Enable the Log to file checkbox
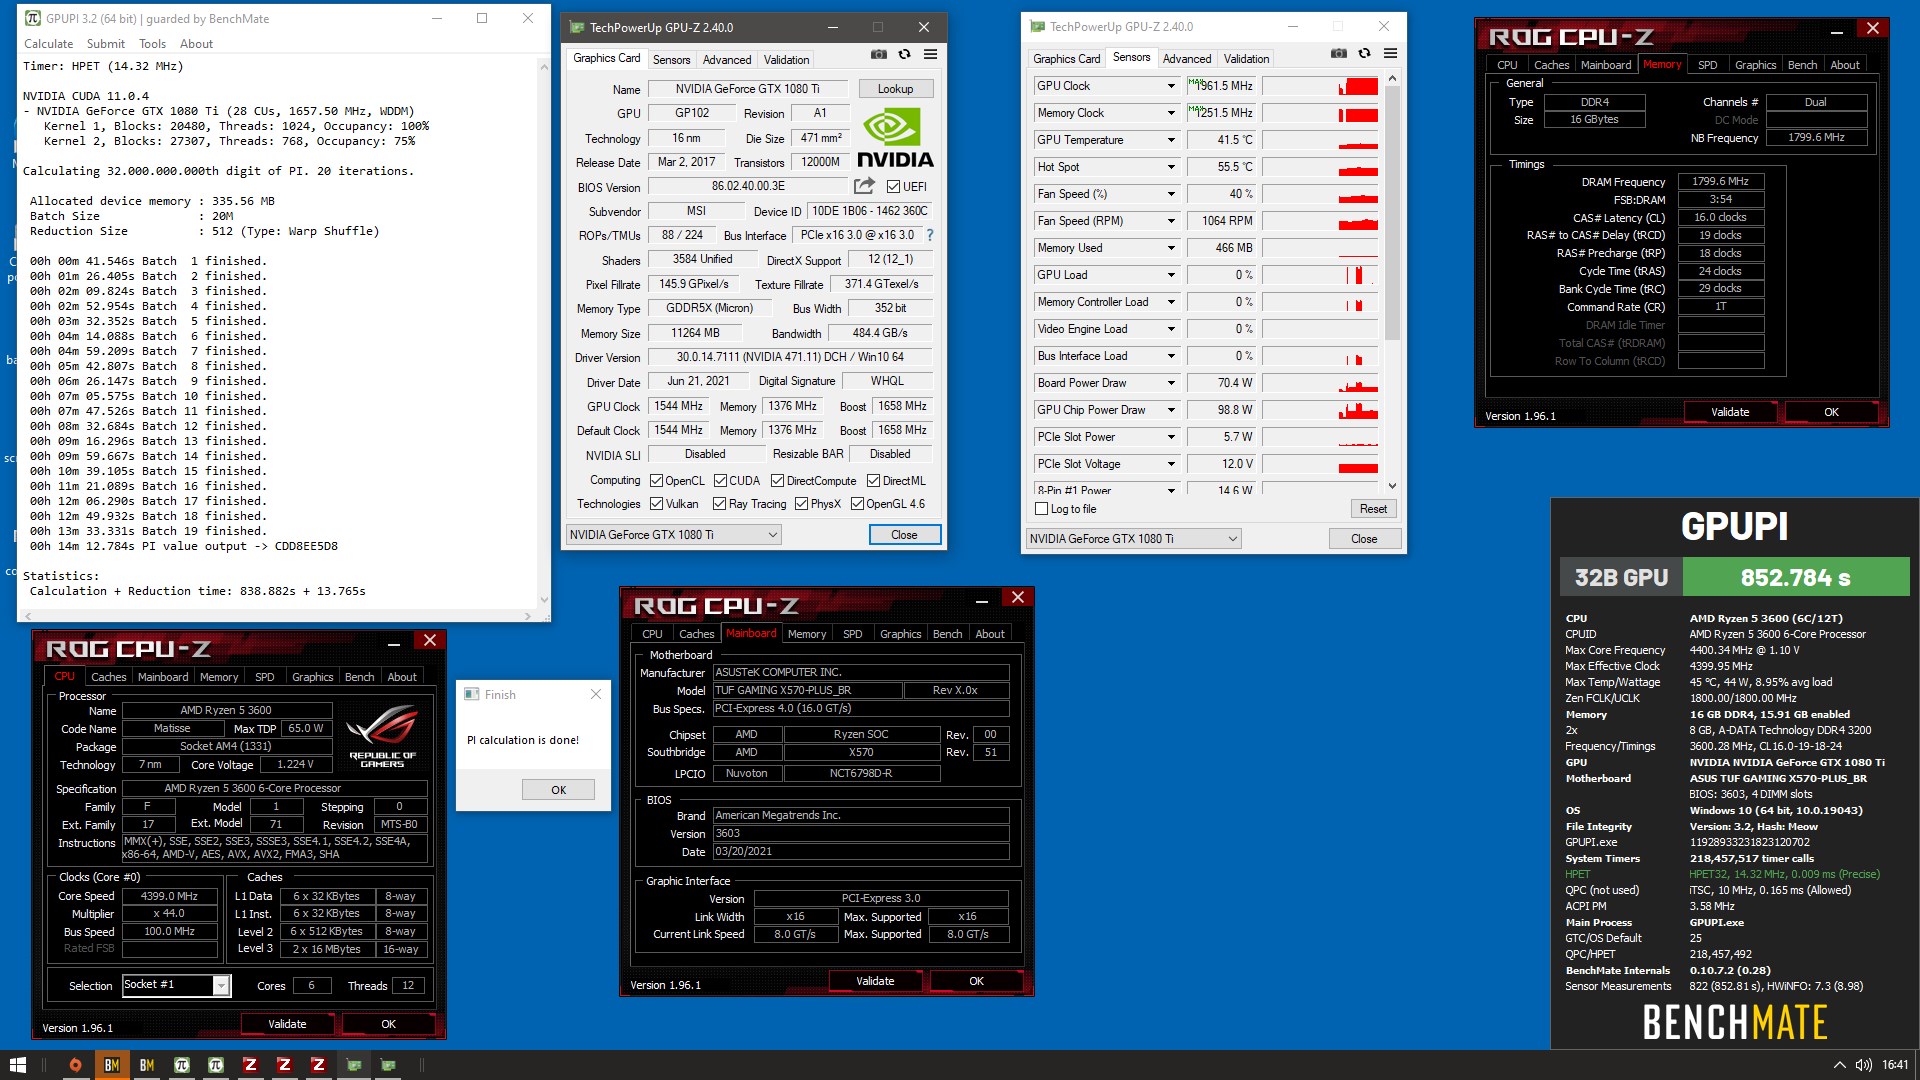This screenshot has width=1920, height=1080. point(1041,509)
